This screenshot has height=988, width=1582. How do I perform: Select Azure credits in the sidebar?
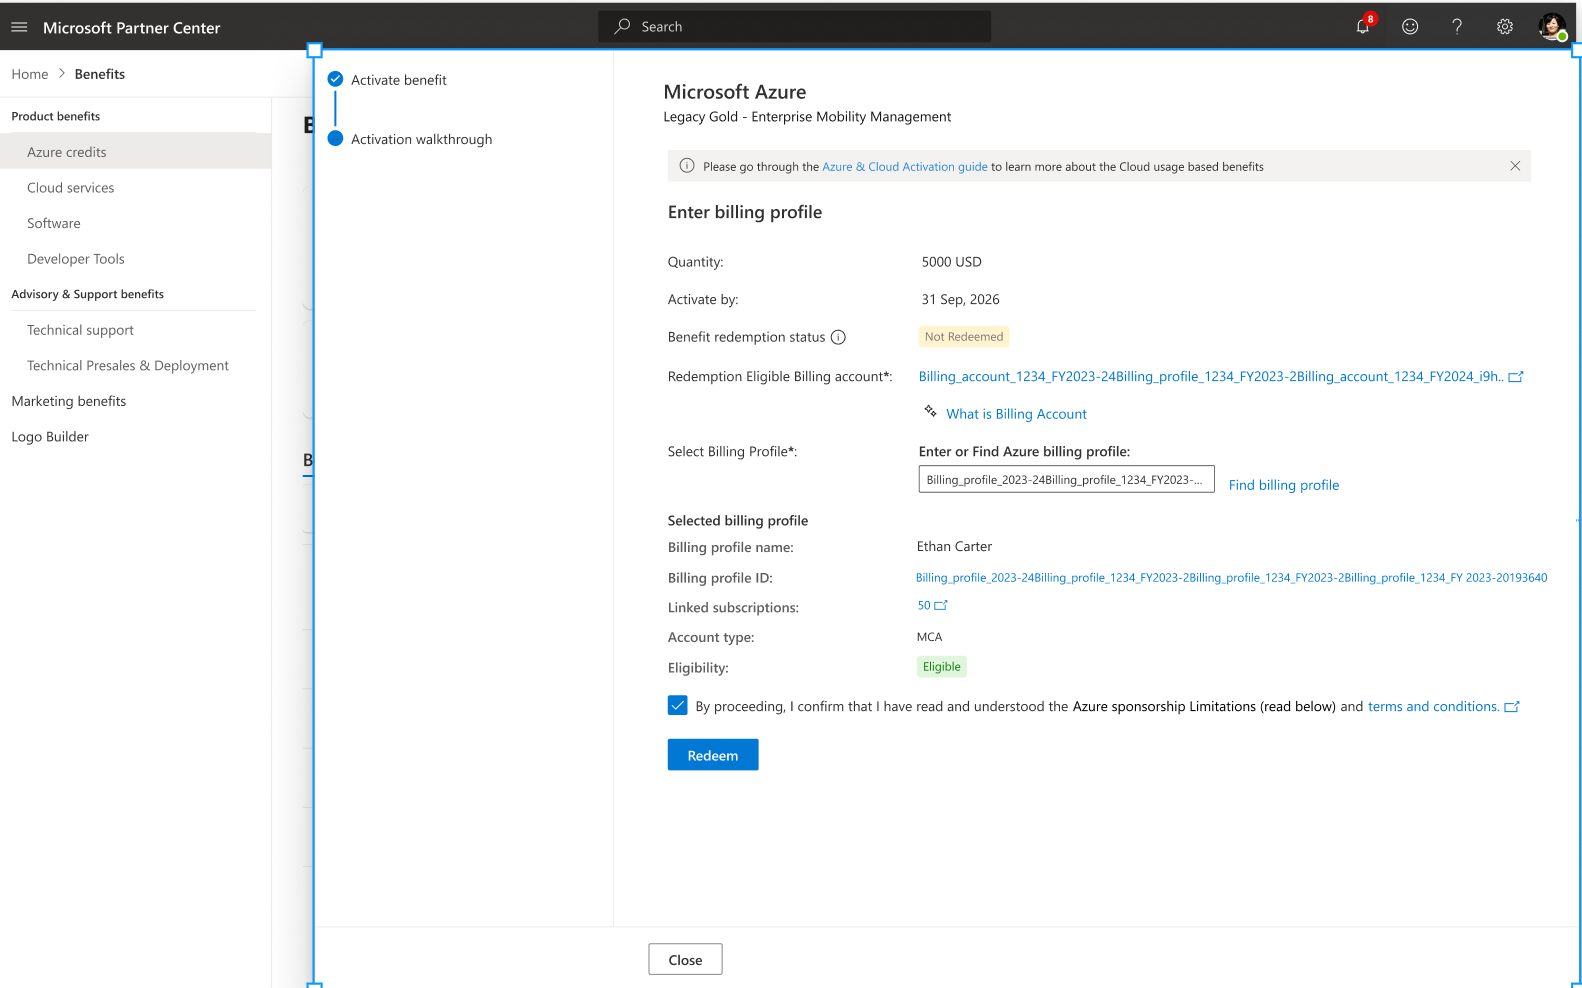(136, 152)
